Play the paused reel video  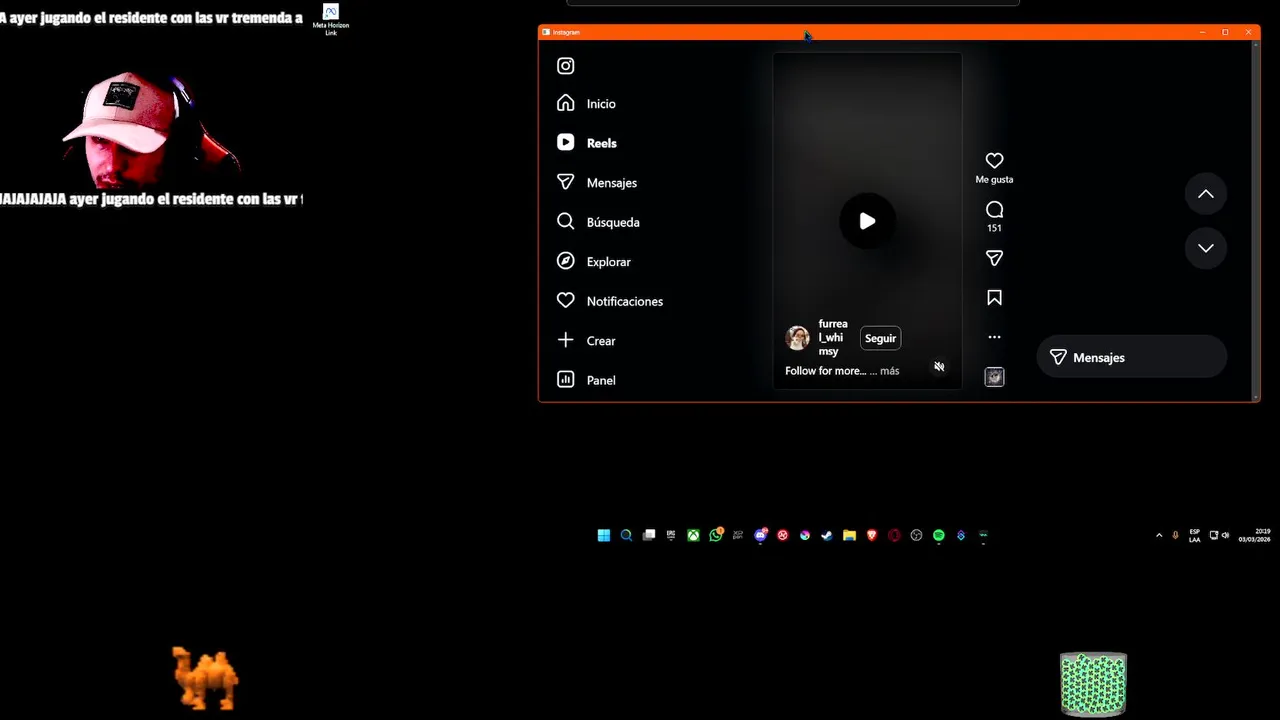click(x=867, y=221)
